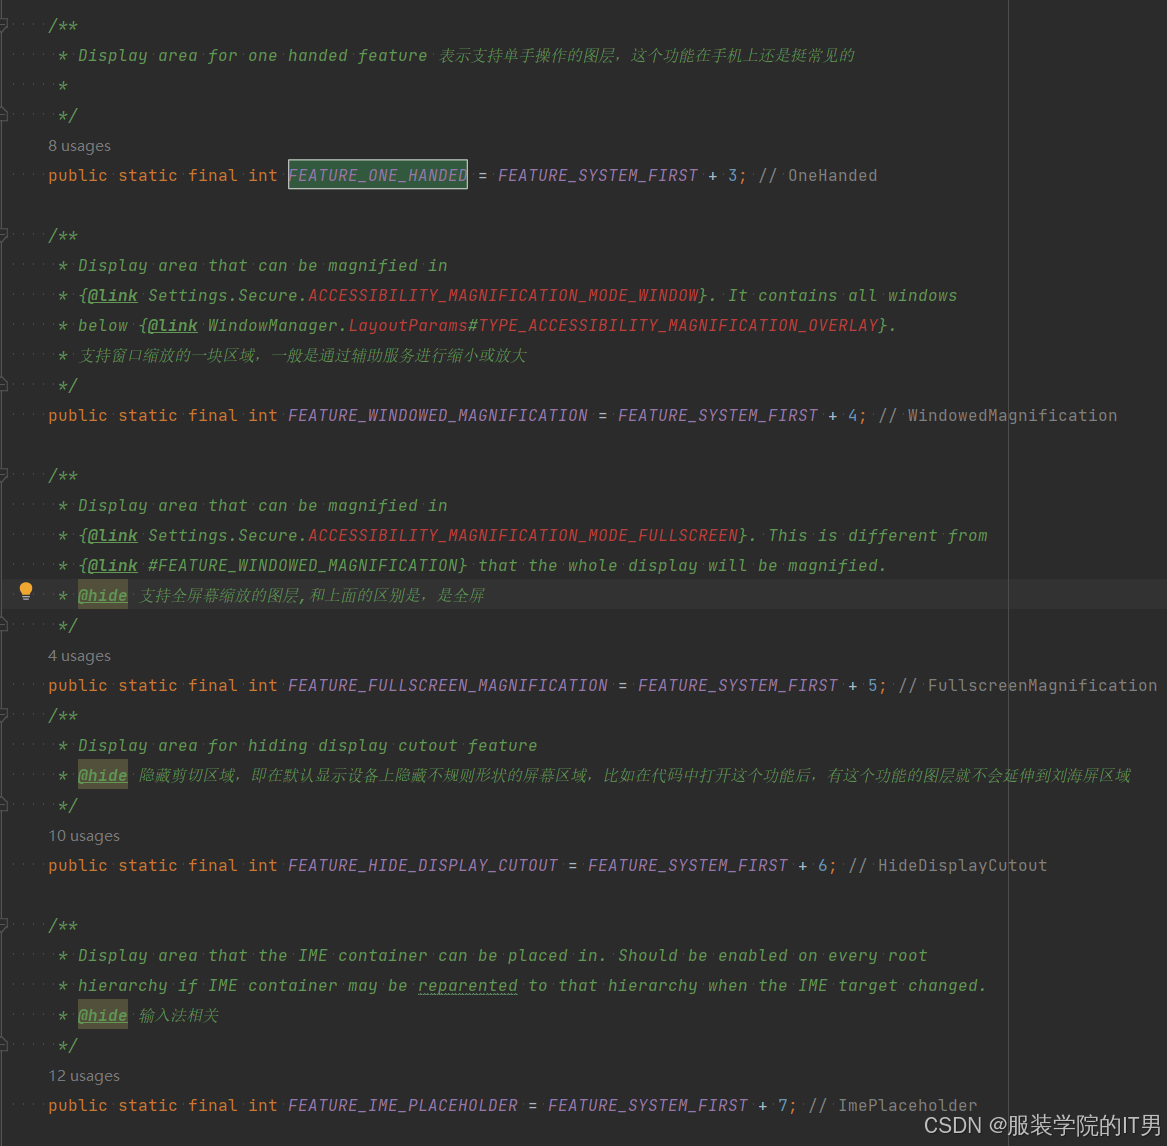1167x1146 pixels.
Task: Select FEATURE_FULLSCREEN_MAGNIFICATION constant name
Action: [448, 685]
